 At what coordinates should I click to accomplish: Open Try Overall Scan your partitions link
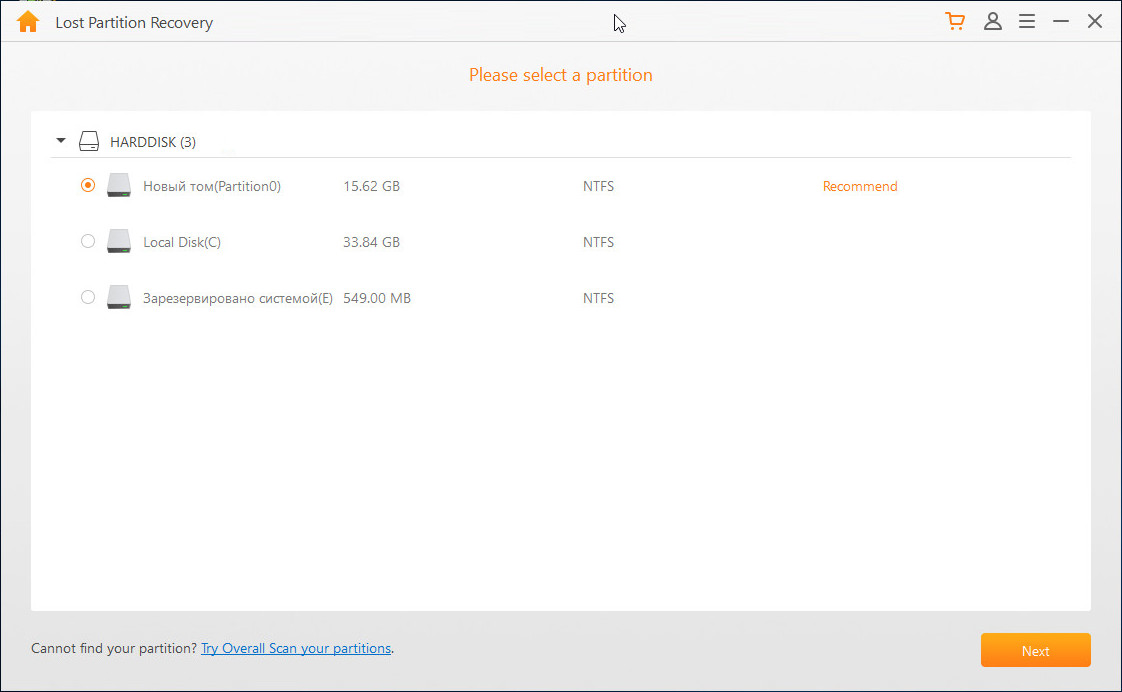point(296,648)
